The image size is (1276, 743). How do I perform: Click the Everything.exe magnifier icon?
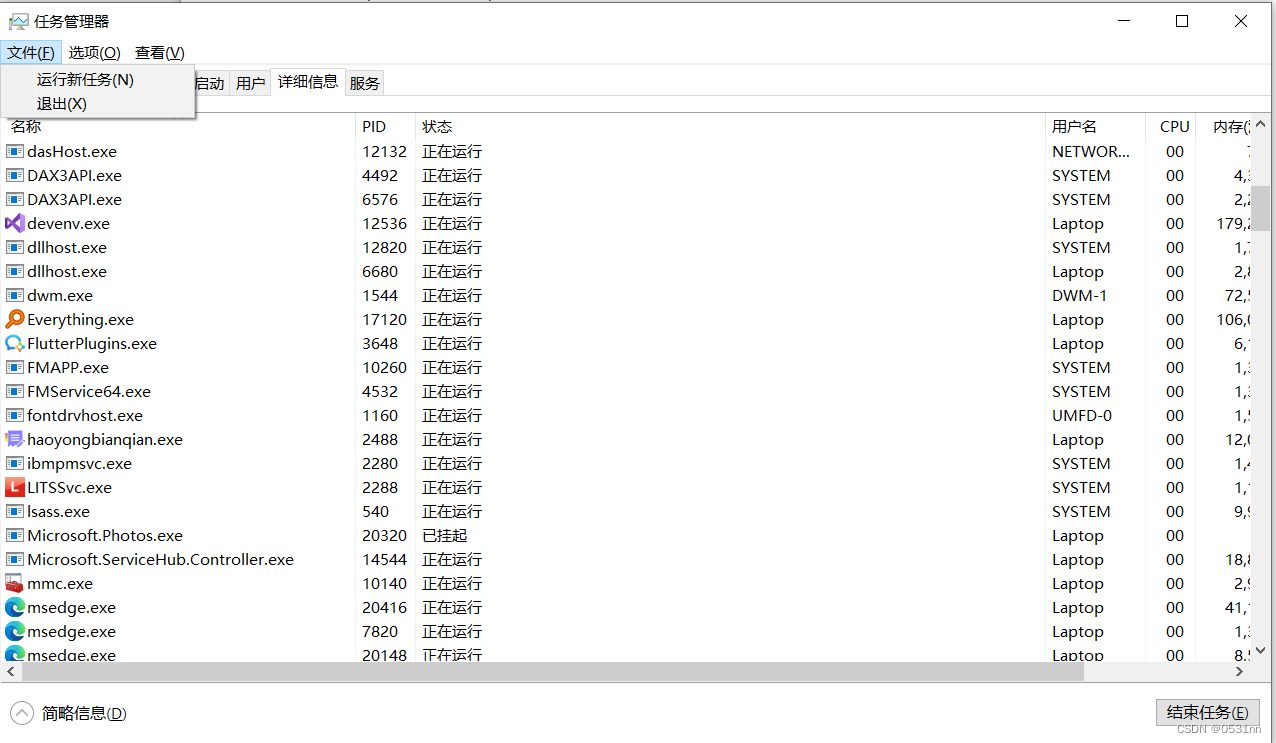point(15,320)
